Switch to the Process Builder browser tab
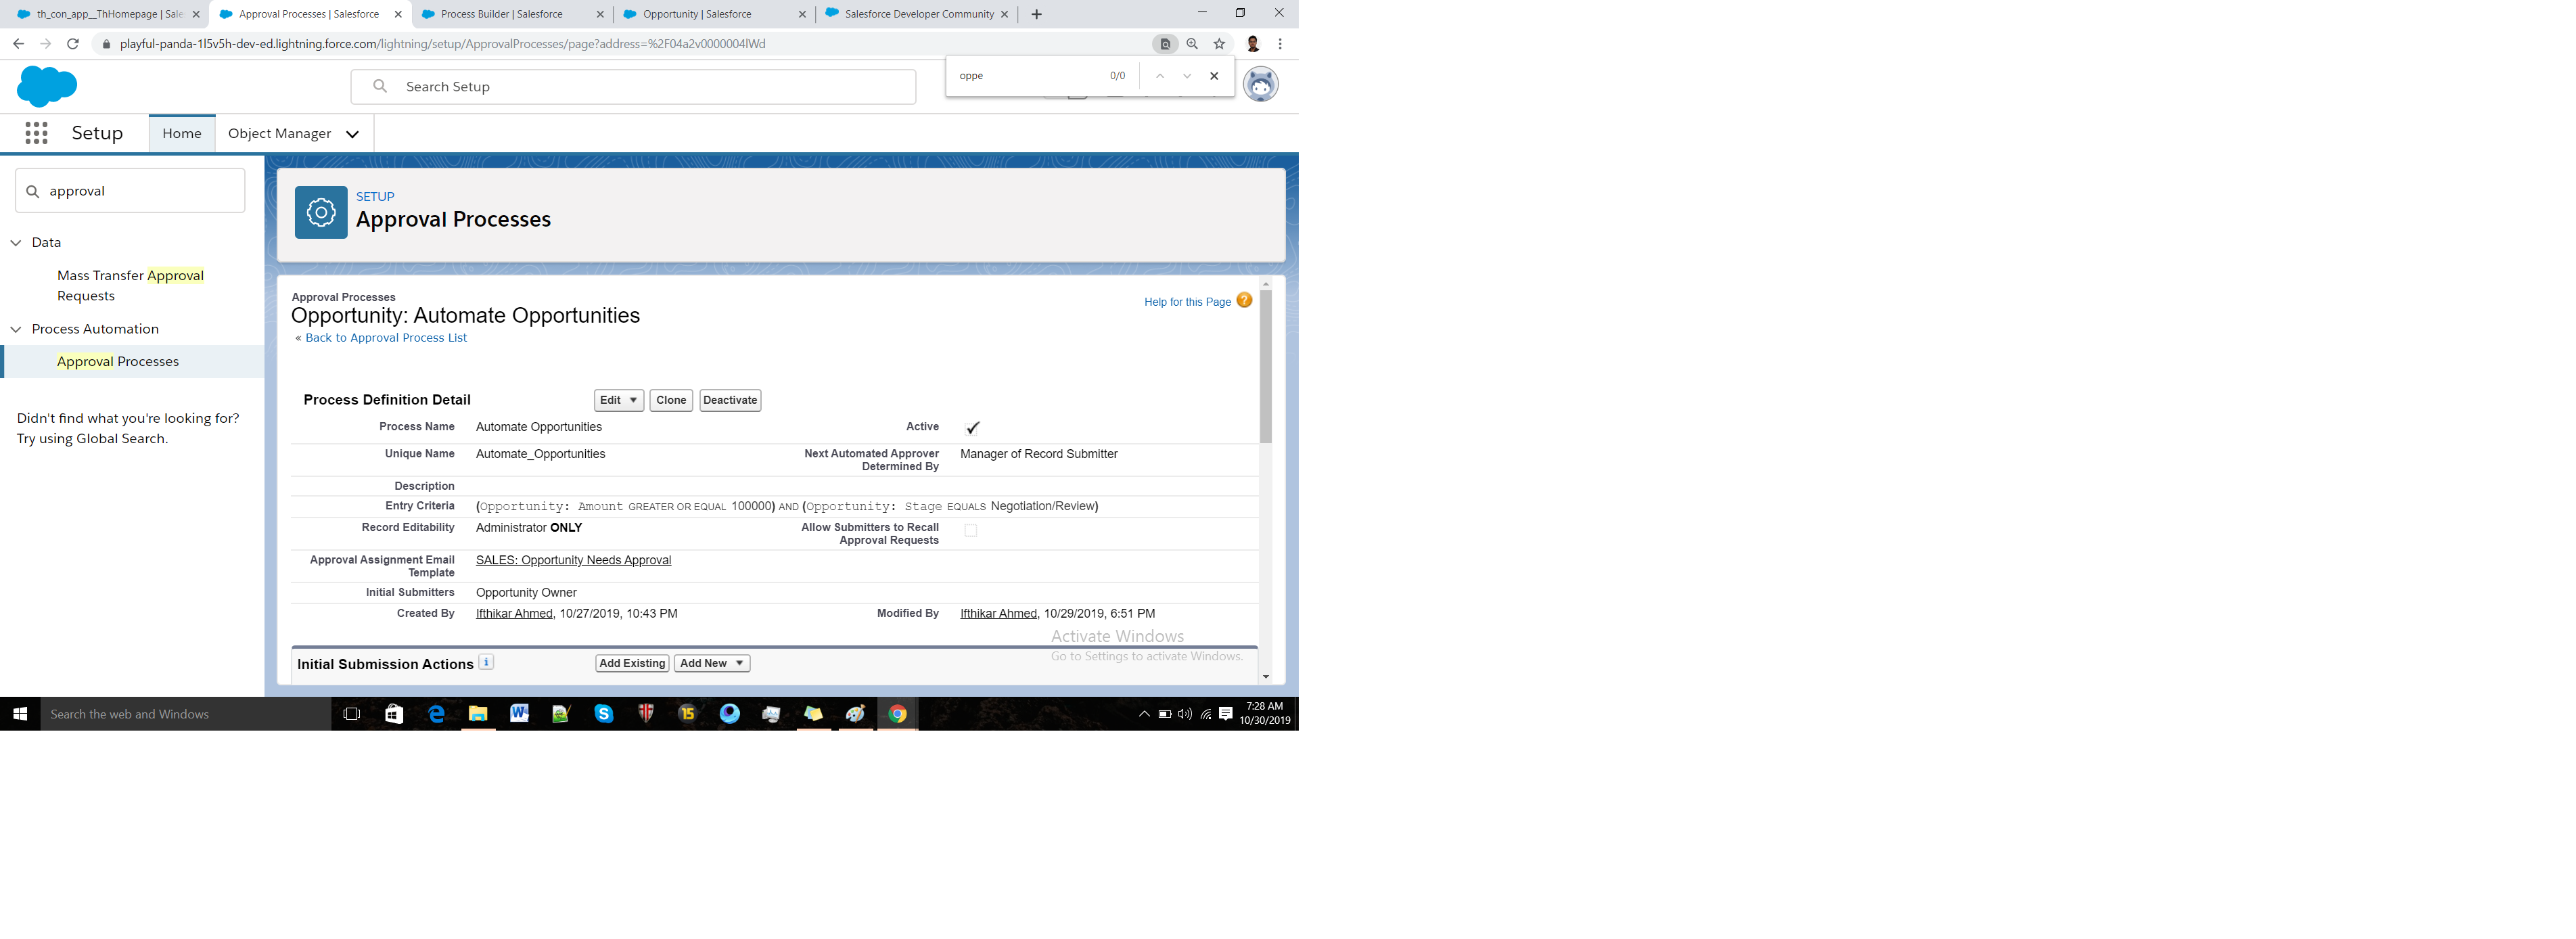 click(501, 14)
